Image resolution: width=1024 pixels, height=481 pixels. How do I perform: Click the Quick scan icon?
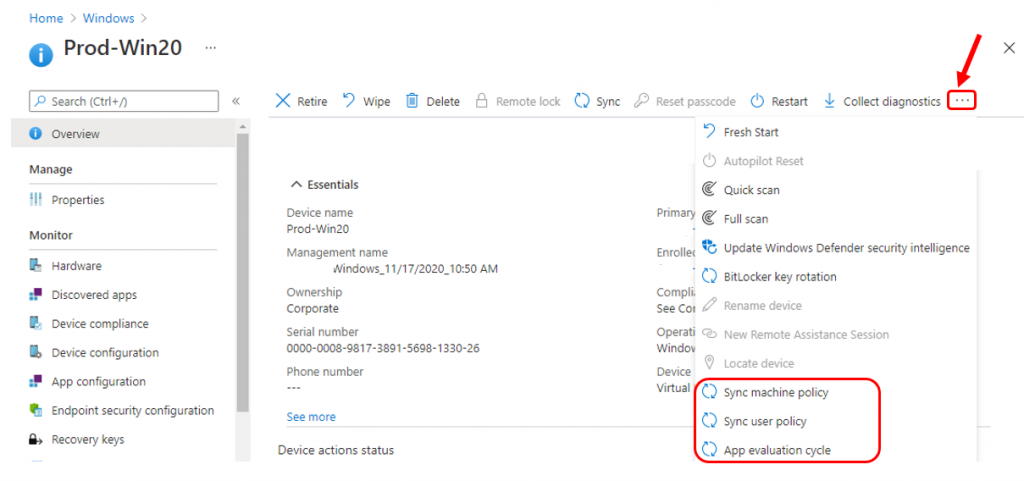tap(709, 190)
